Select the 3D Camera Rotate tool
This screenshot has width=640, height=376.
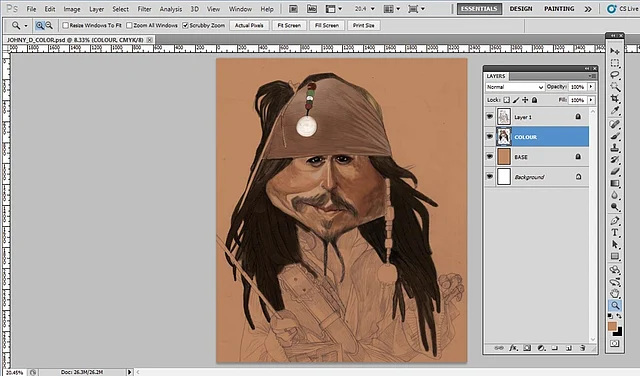615,282
